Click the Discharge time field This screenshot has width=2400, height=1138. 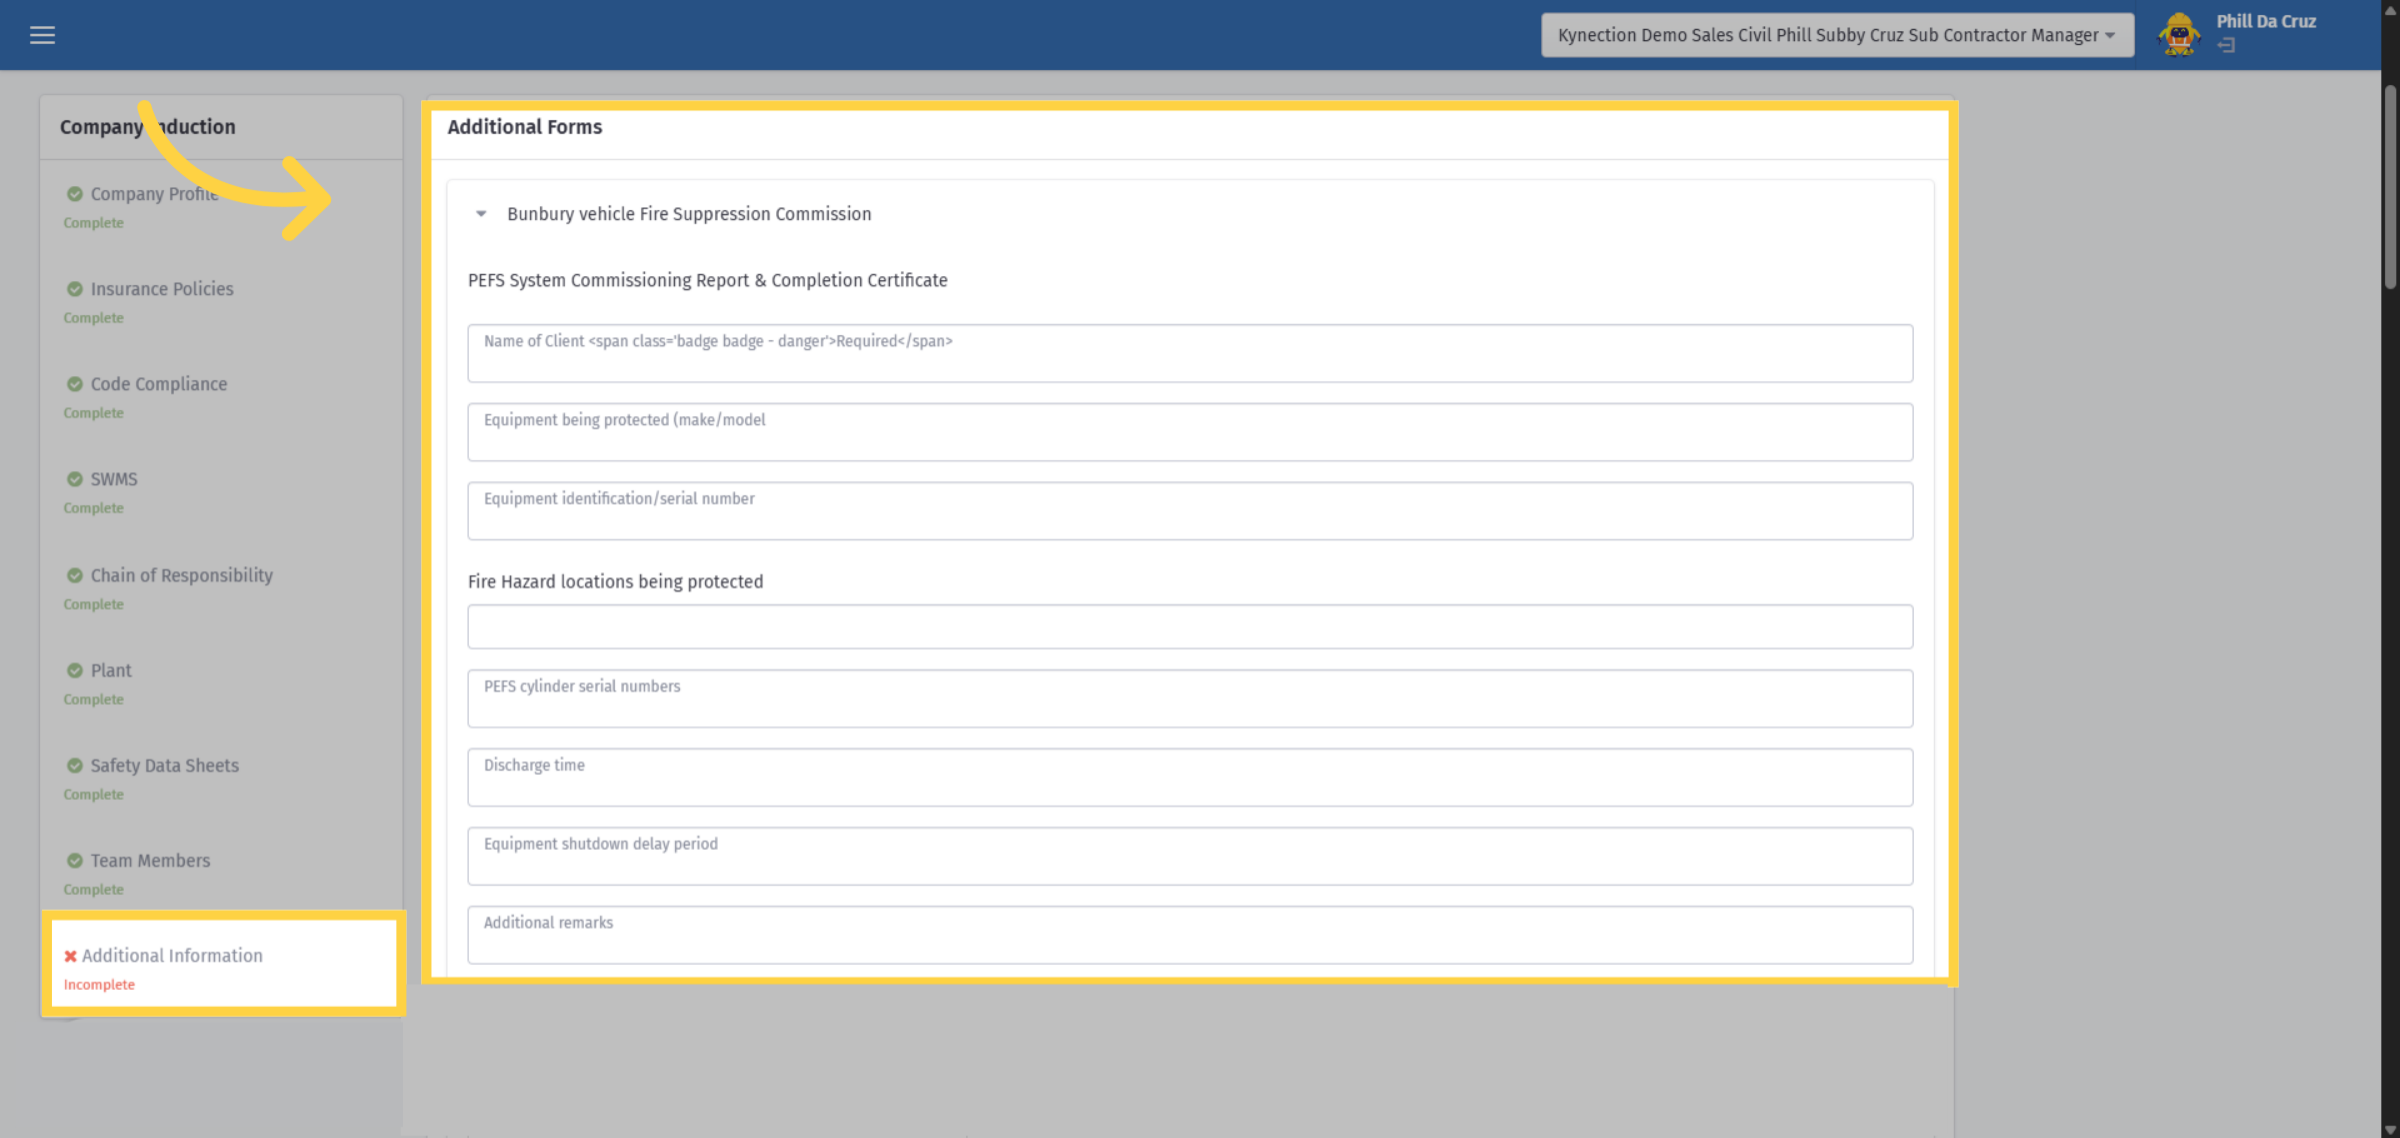1190,777
